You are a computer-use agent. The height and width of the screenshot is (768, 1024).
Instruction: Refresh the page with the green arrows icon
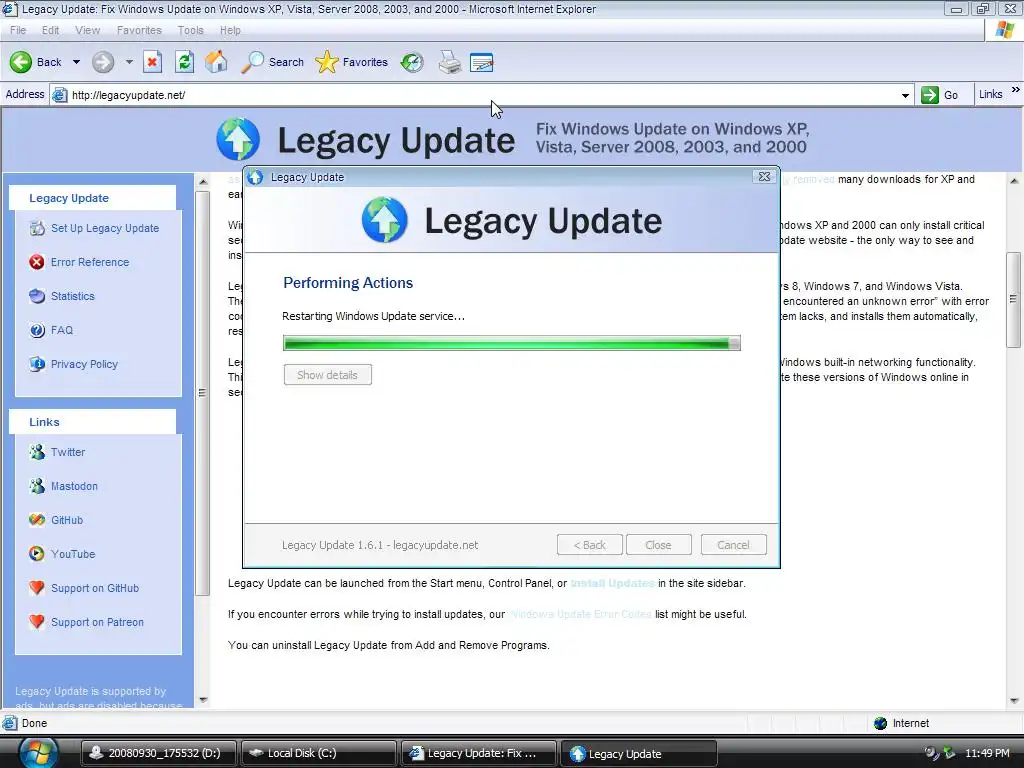184,62
